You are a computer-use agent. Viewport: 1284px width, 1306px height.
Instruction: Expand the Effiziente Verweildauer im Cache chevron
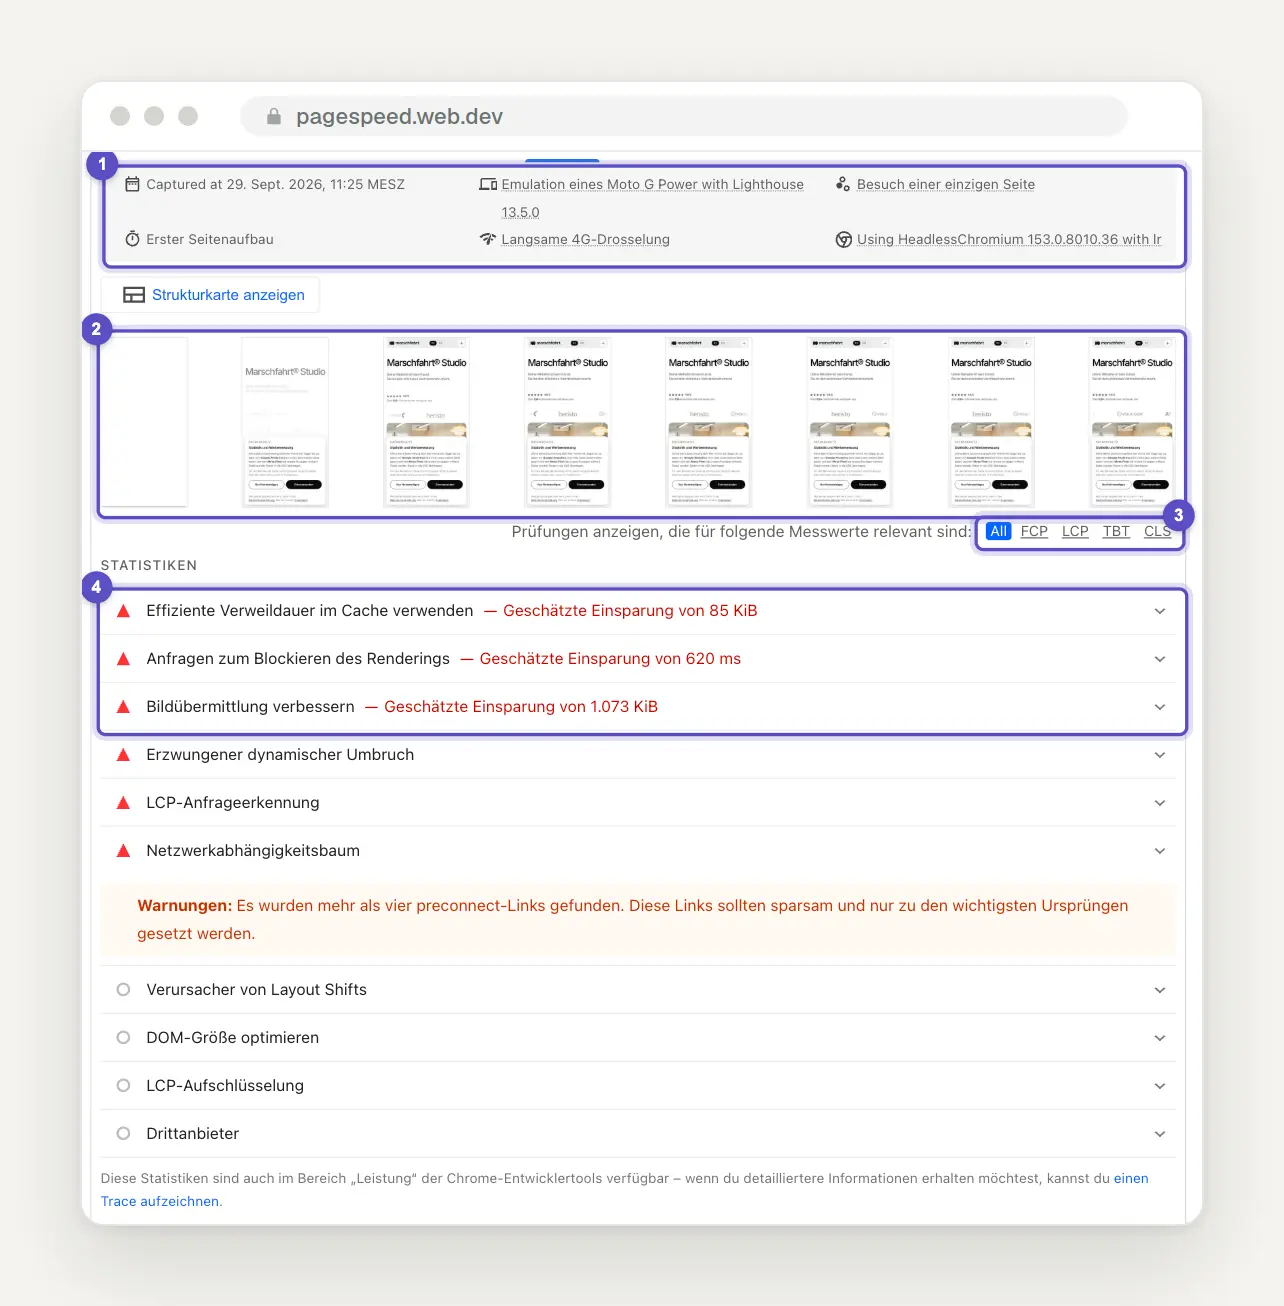(x=1160, y=611)
